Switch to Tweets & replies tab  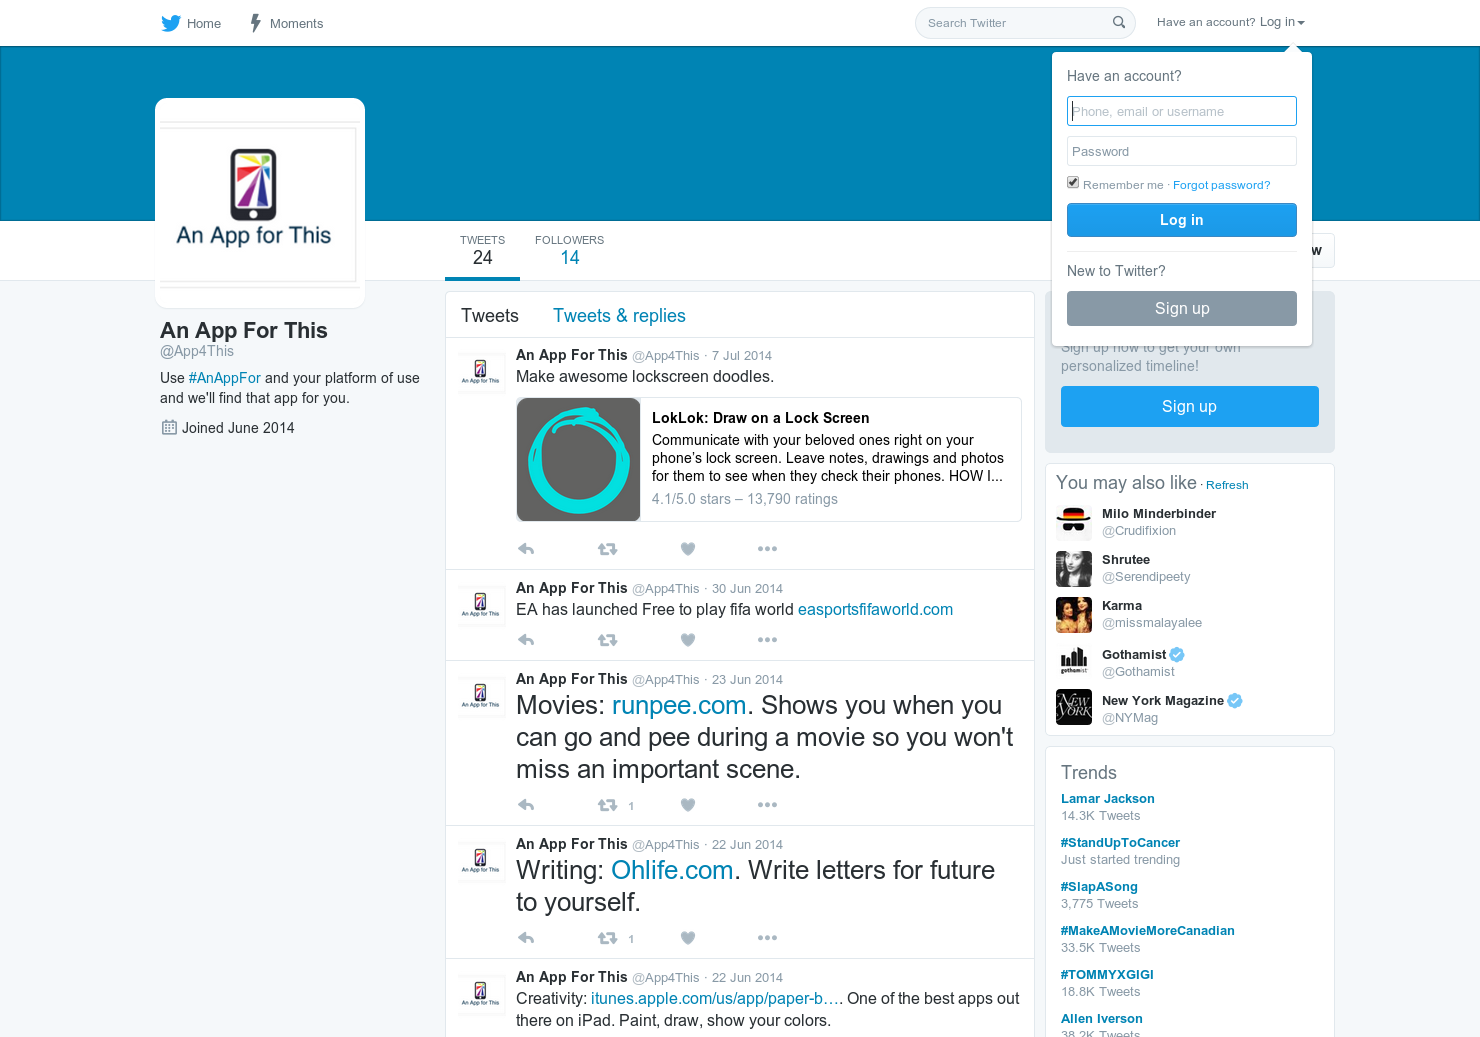[x=619, y=316]
